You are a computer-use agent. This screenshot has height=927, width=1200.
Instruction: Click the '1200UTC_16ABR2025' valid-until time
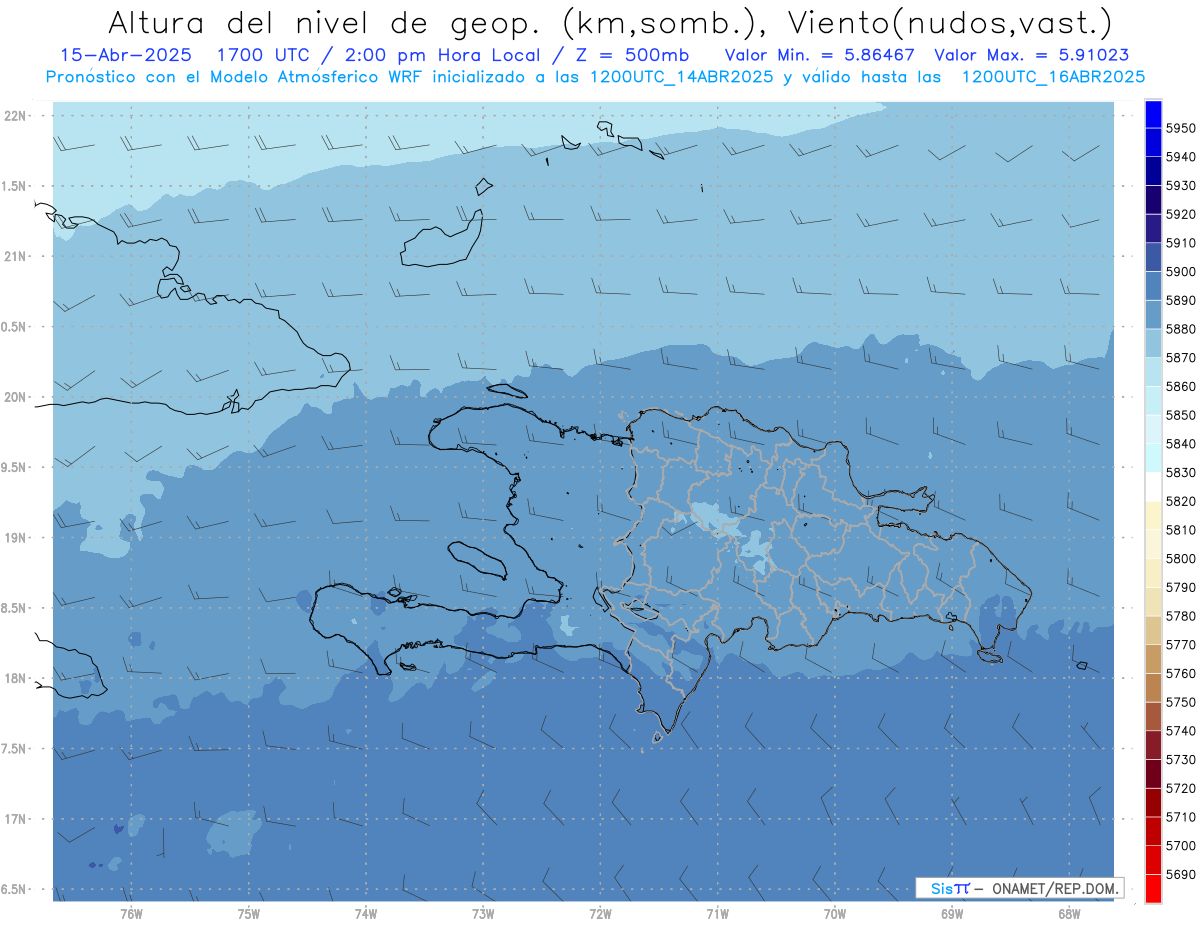click(x=1053, y=76)
